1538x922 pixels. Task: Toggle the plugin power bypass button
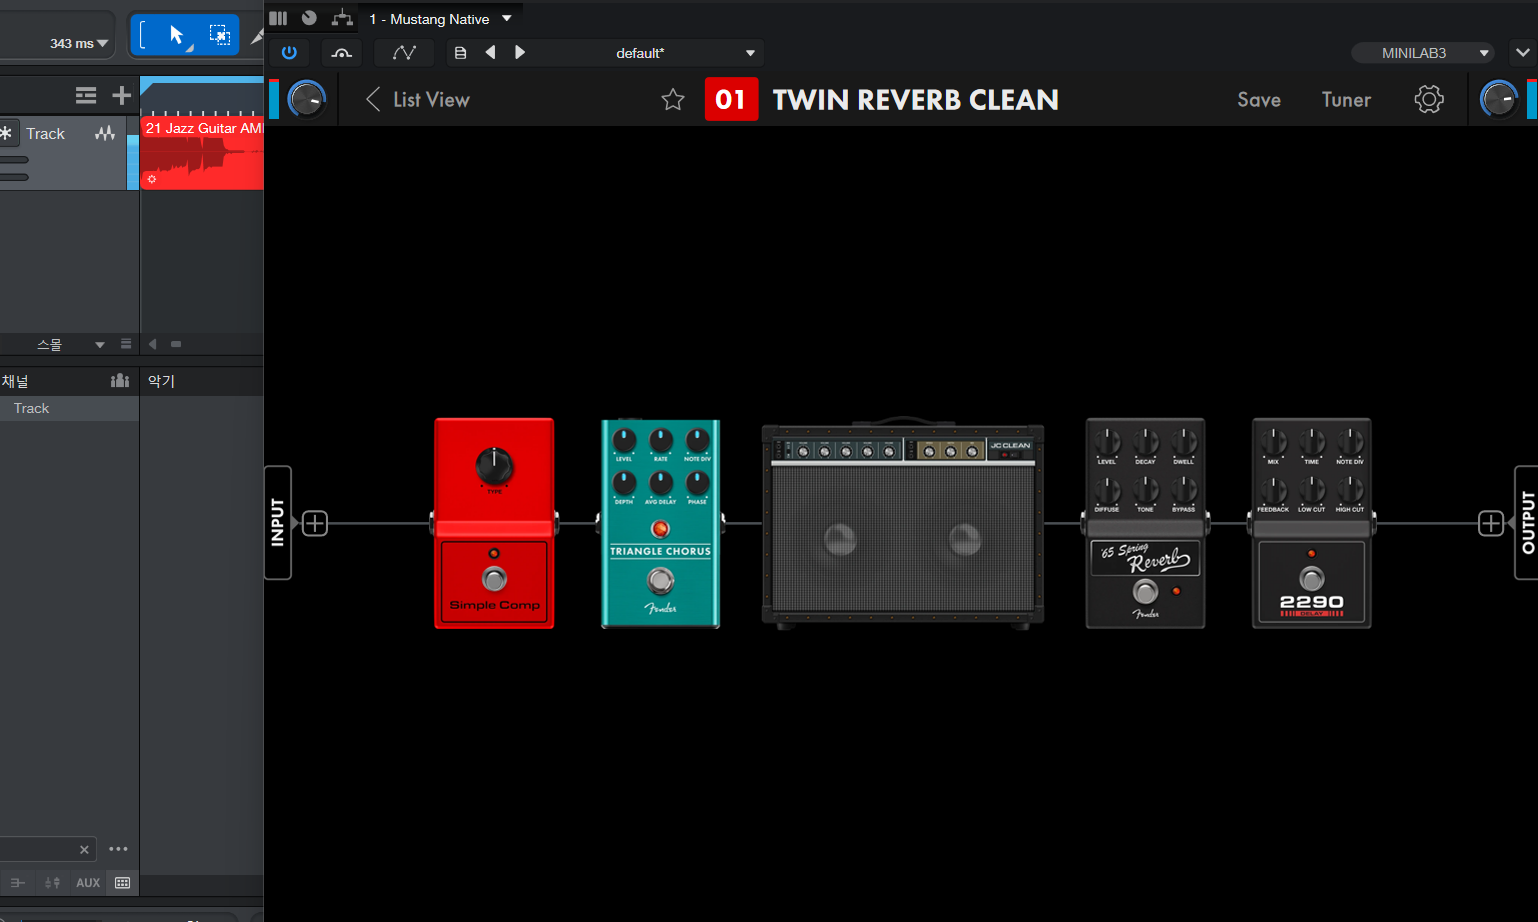point(289,53)
